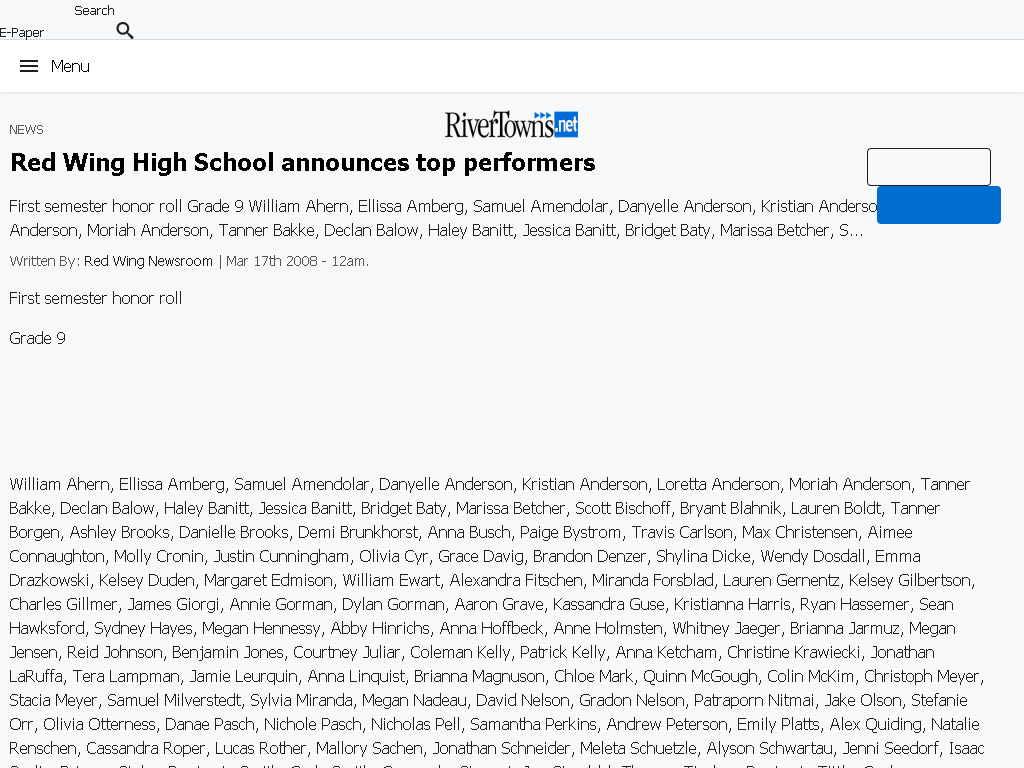Click the Red Wing High School headline
The image size is (1024, 768).
click(x=303, y=163)
